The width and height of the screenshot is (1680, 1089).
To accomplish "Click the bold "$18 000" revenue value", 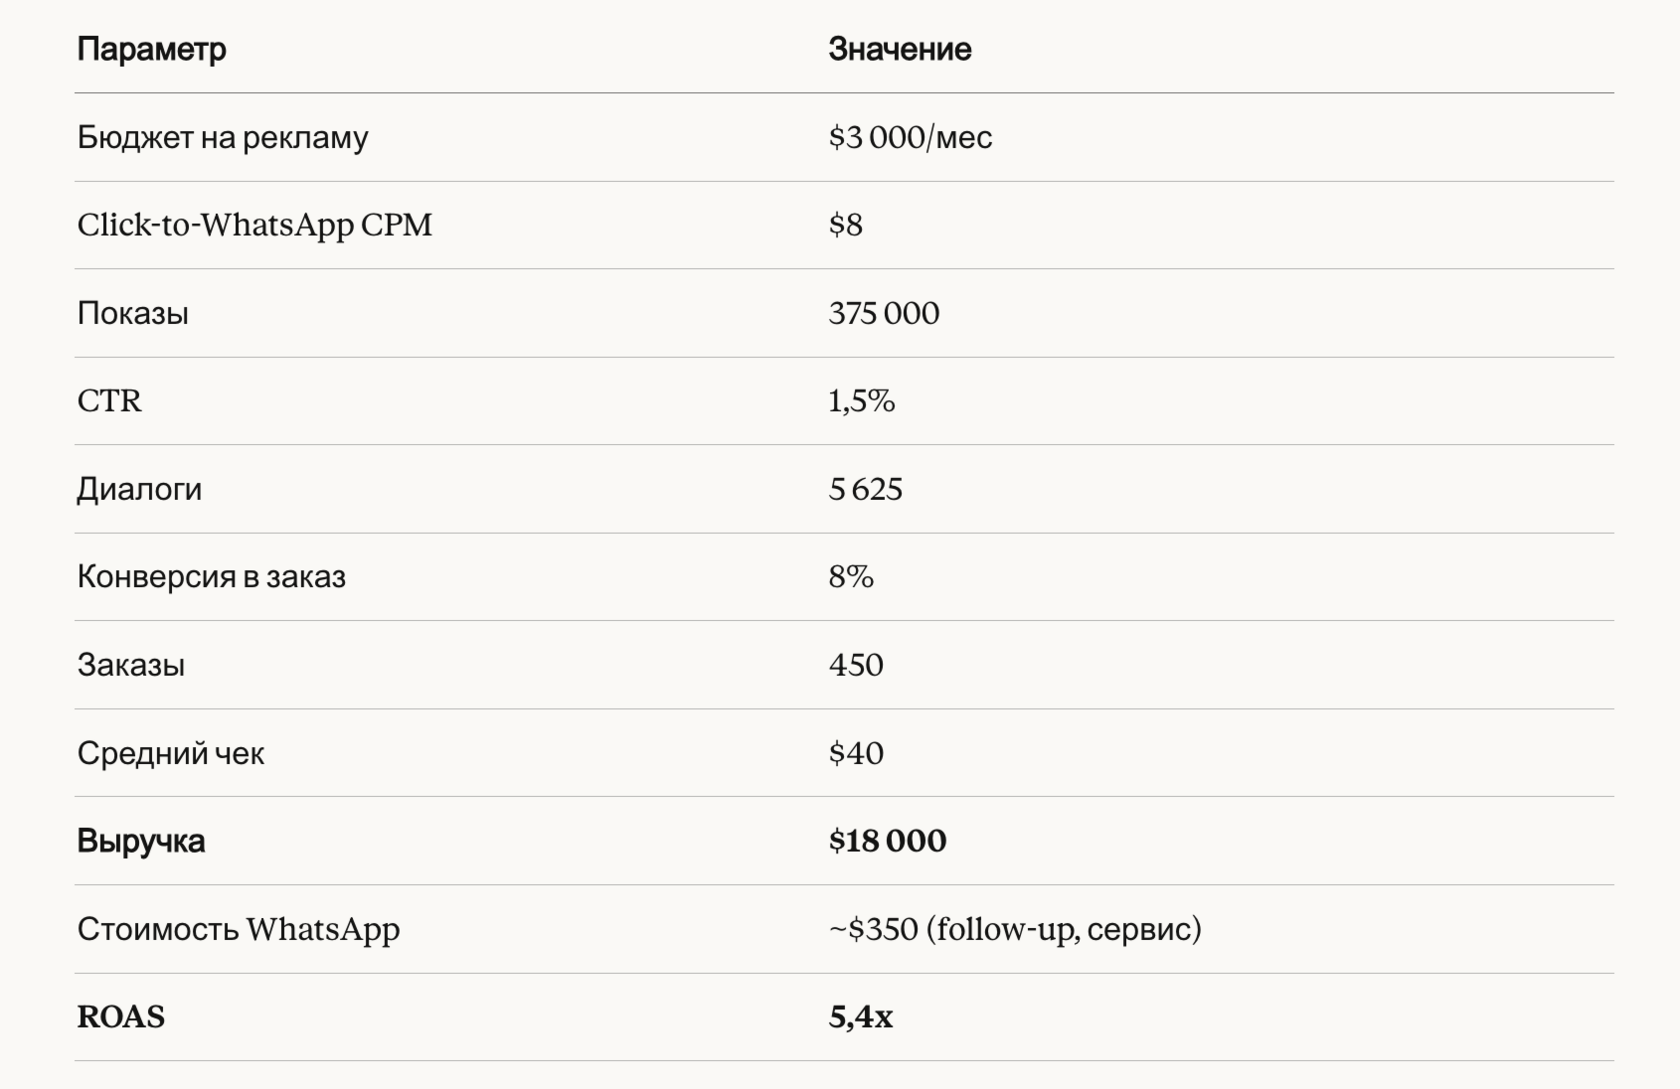I will (x=887, y=841).
